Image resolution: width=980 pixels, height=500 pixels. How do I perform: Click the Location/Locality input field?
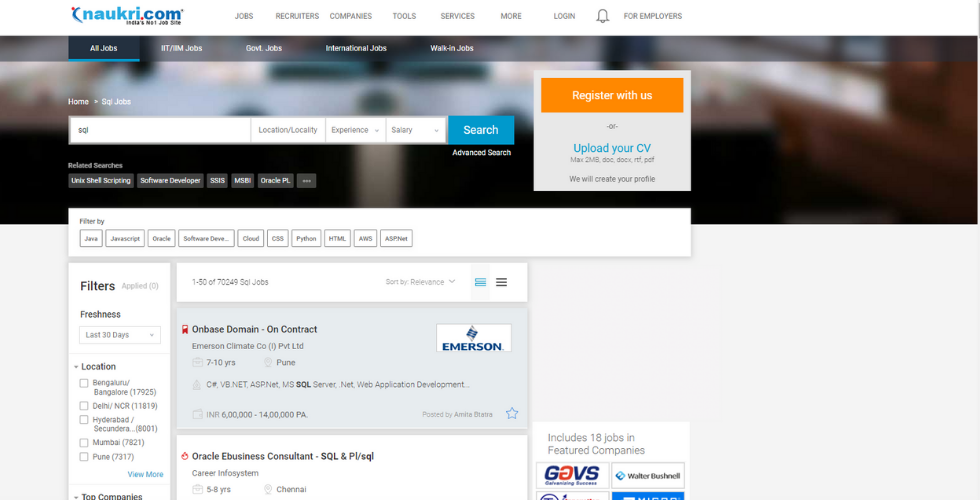[x=288, y=130]
